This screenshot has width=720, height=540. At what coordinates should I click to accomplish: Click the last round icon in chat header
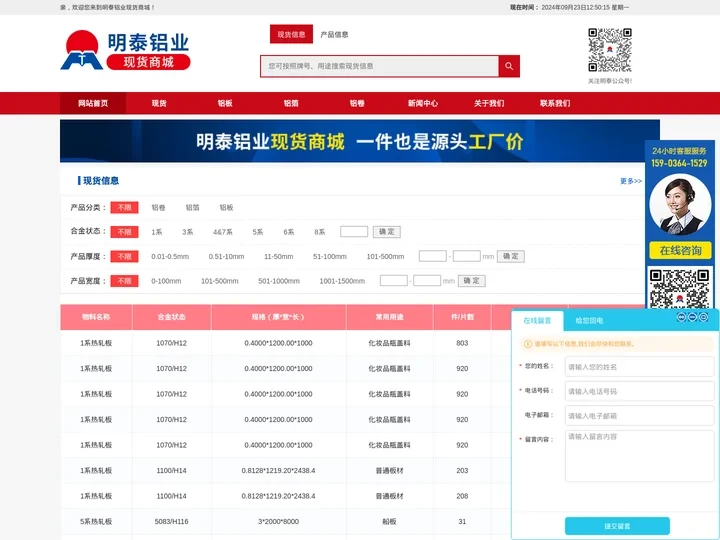703,317
